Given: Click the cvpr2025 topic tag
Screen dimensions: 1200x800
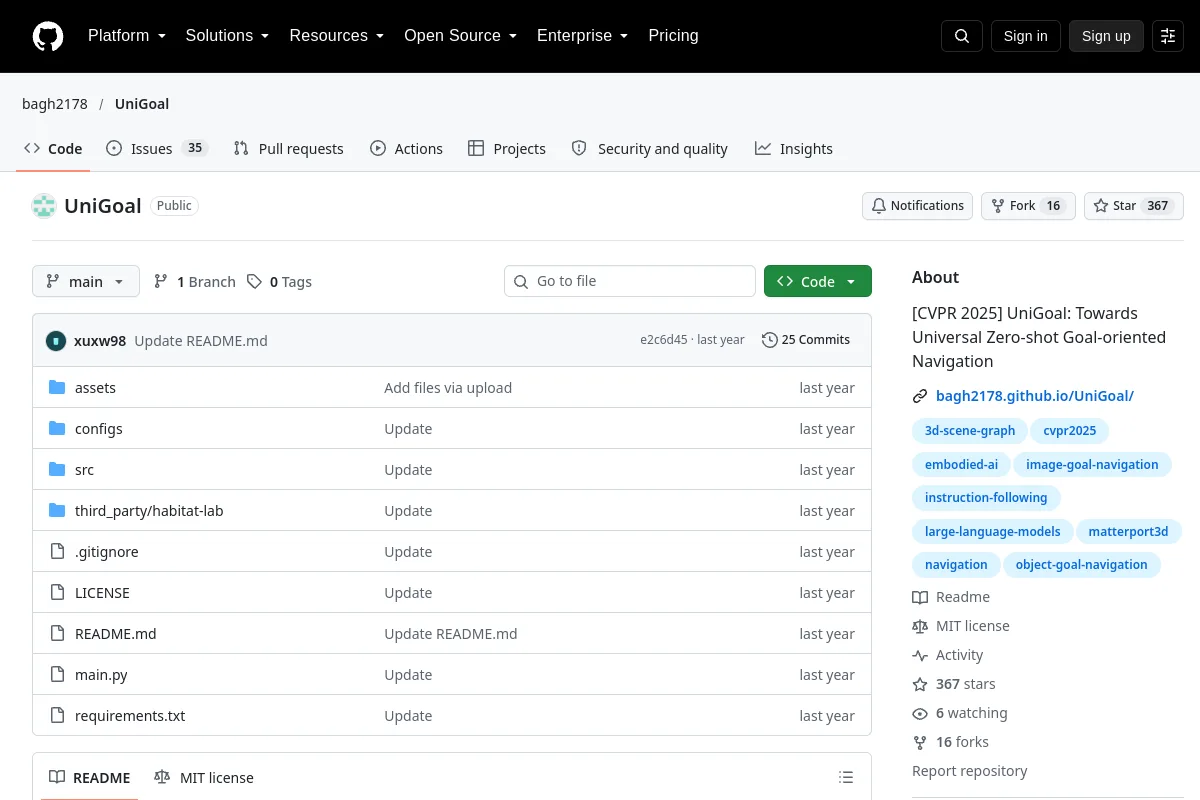Looking at the screenshot, I should click(x=1070, y=431).
